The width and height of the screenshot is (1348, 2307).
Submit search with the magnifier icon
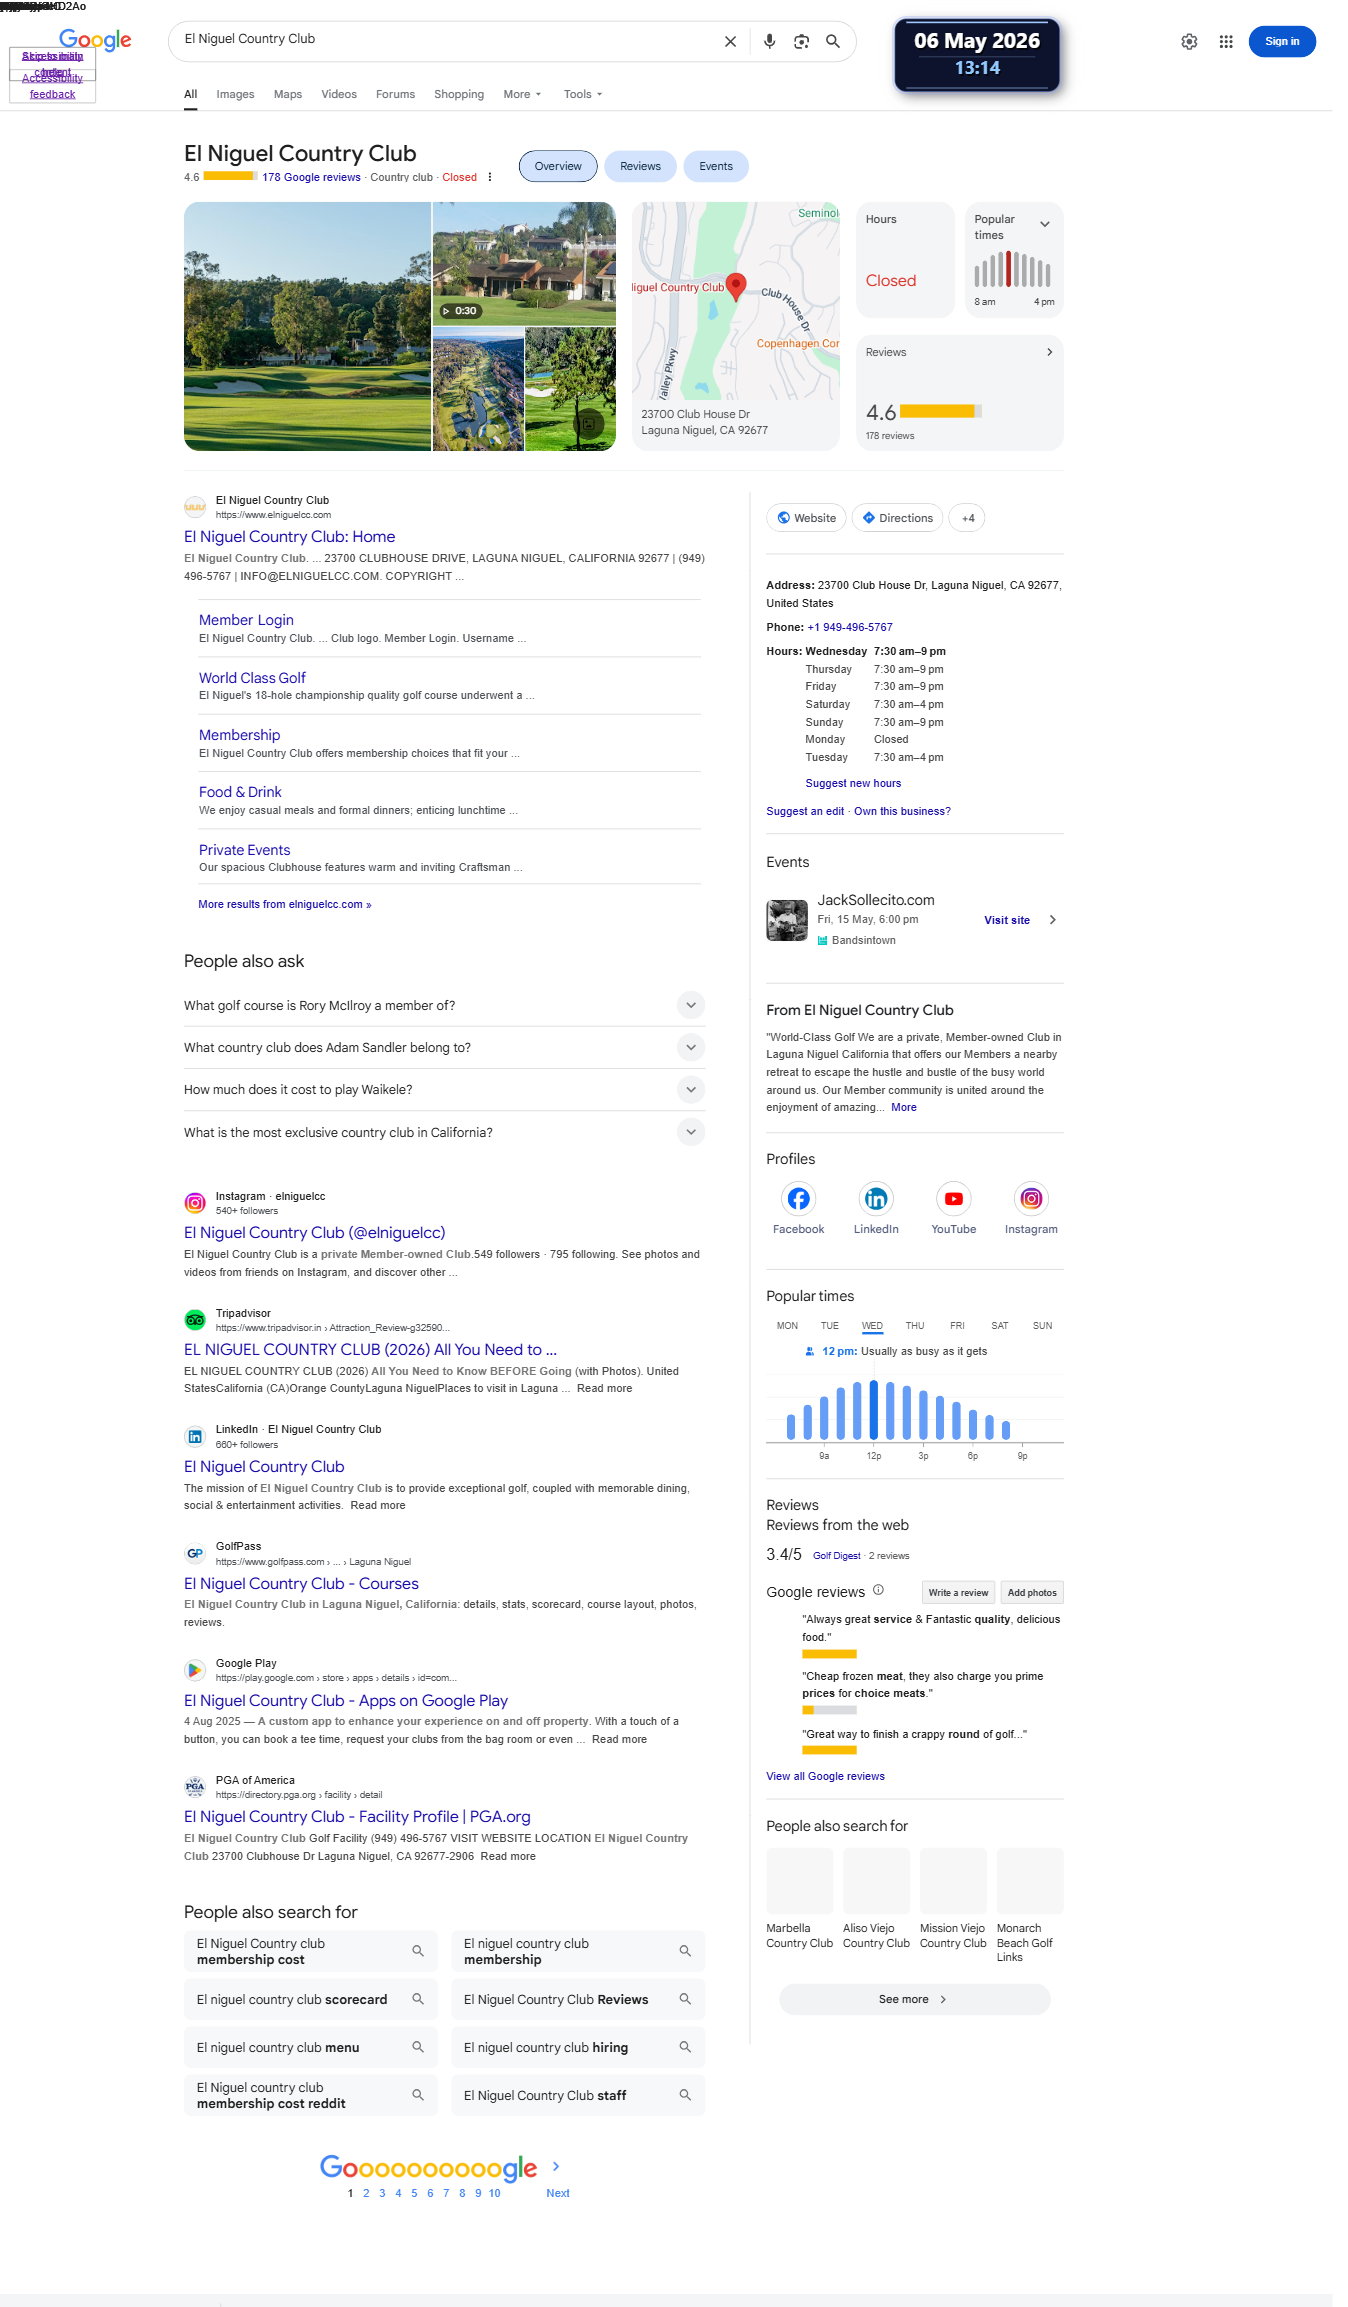pyautogui.click(x=833, y=42)
